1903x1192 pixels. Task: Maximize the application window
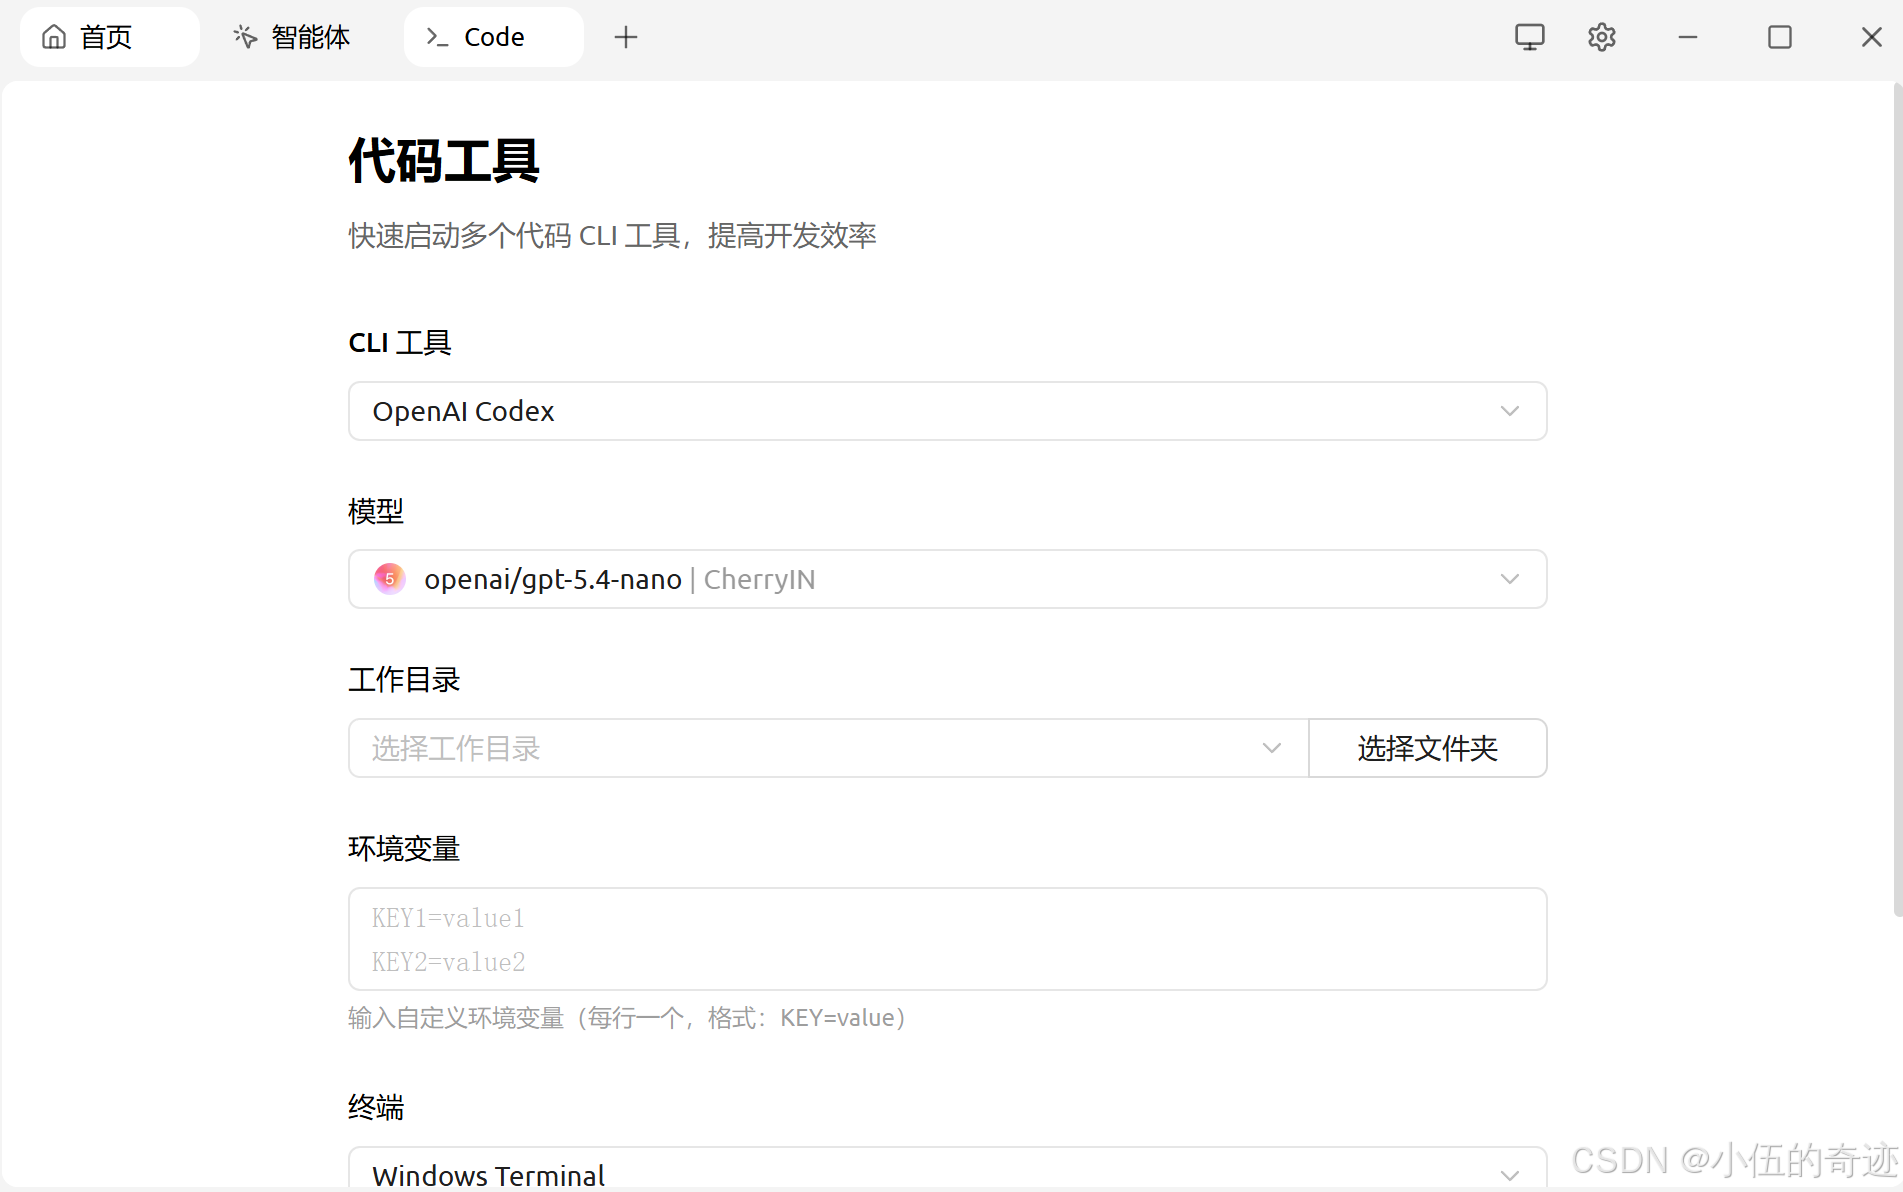[x=1780, y=37]
